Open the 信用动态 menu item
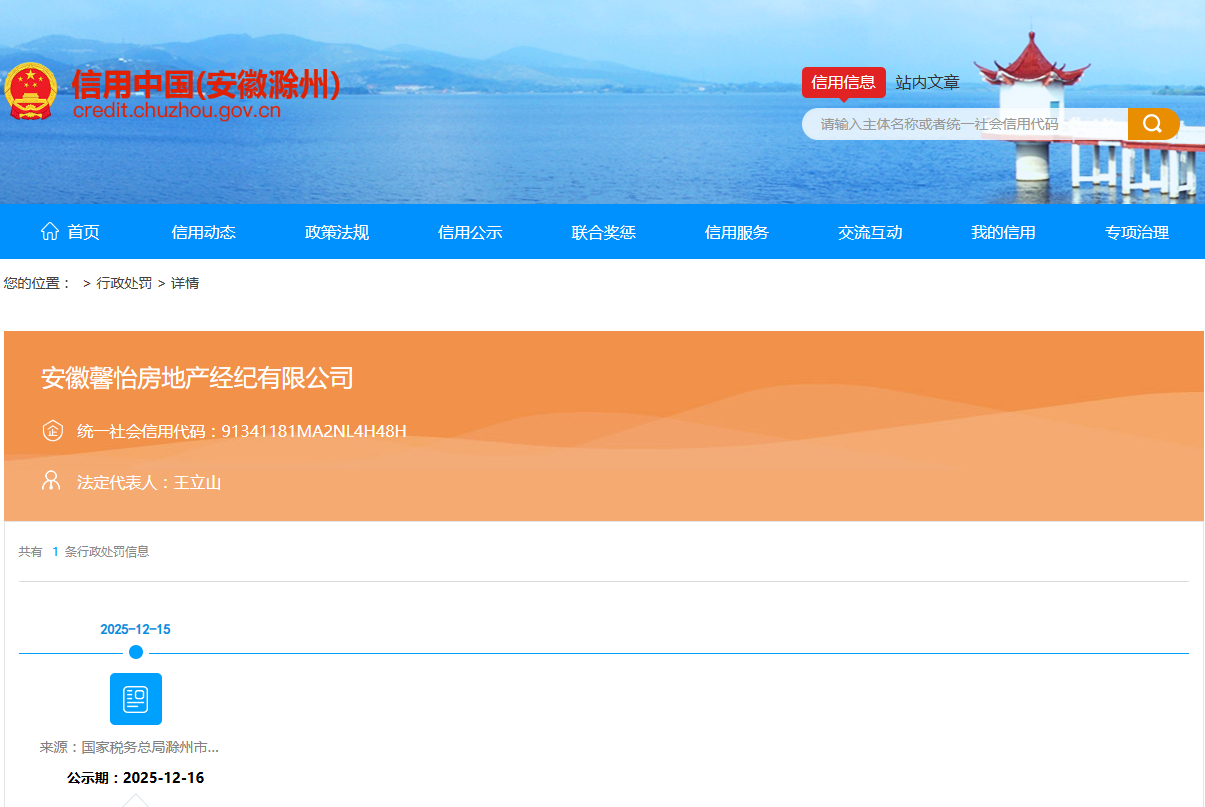 pyautogui.click(x=203, y=232)
